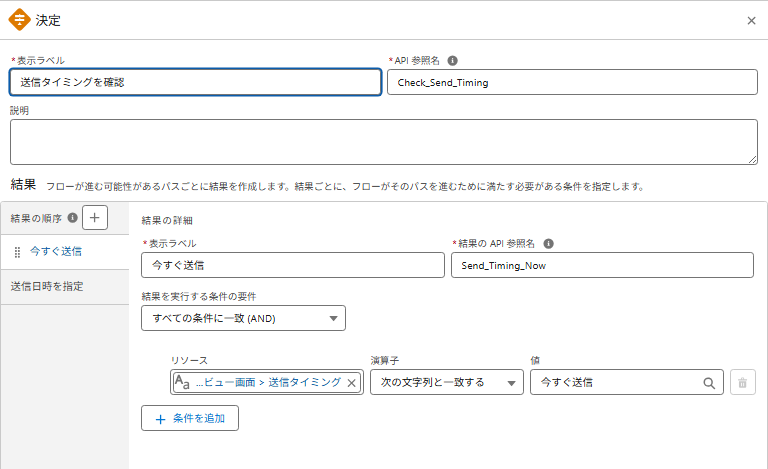
Task: Click the 条件を追加 button
Action: 190,418
